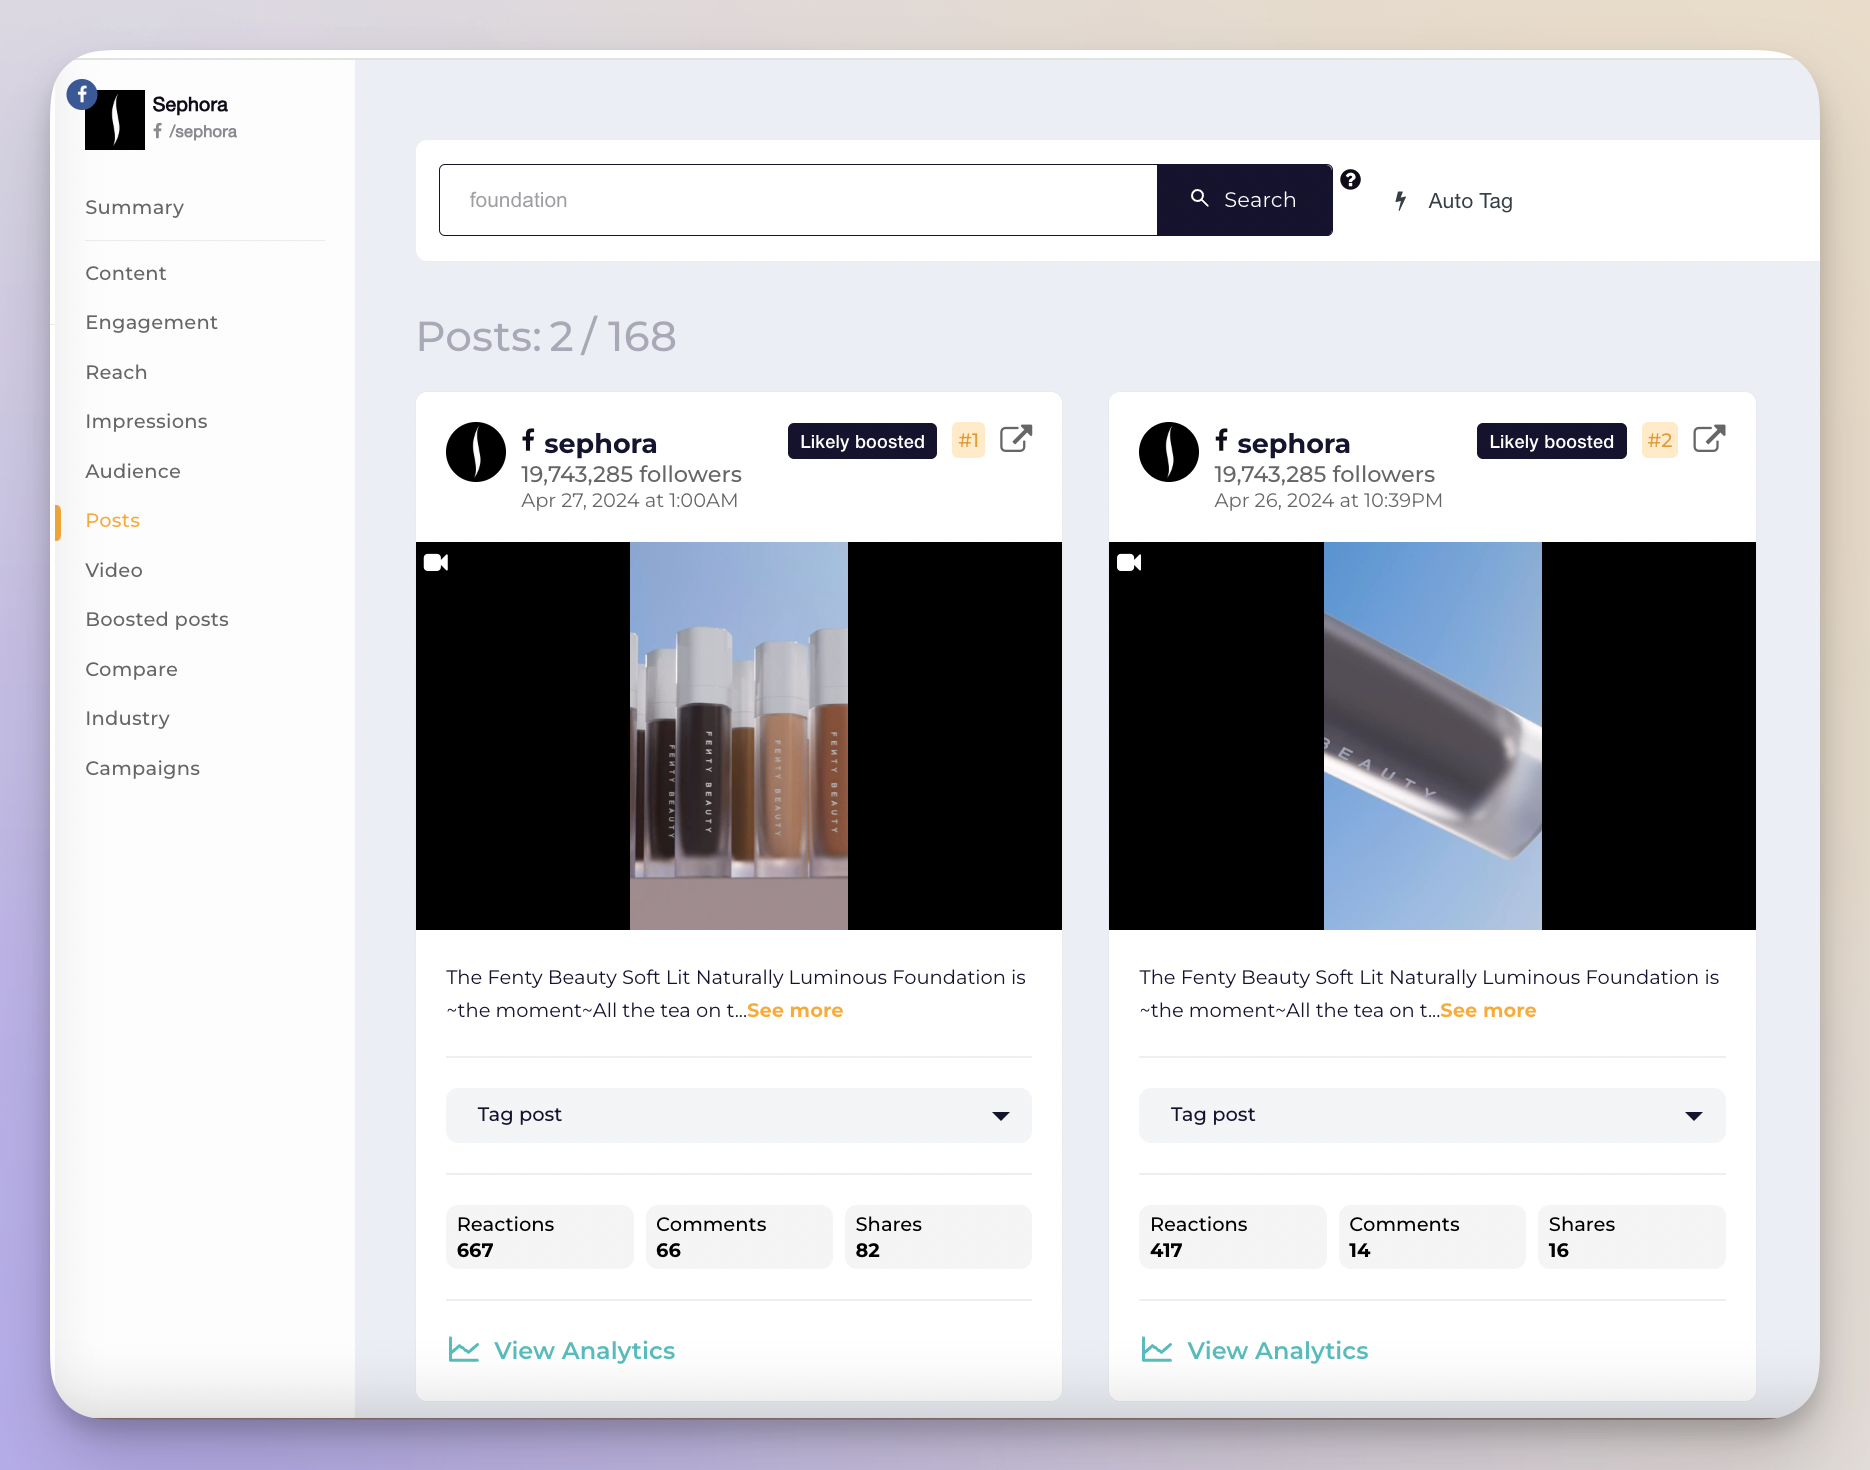
Task: Click the sephora page name on post #1
Action: tap(600, 443)
